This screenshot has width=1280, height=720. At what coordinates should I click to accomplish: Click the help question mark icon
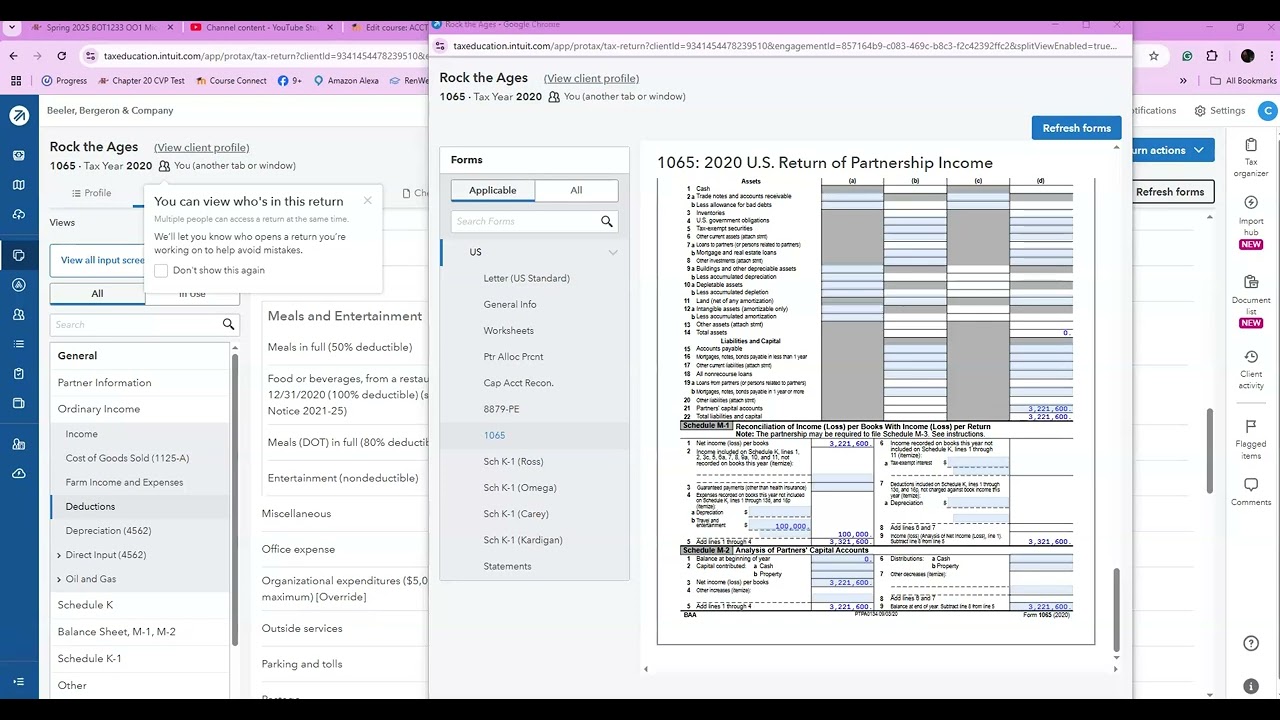[x=1251, y=643]
